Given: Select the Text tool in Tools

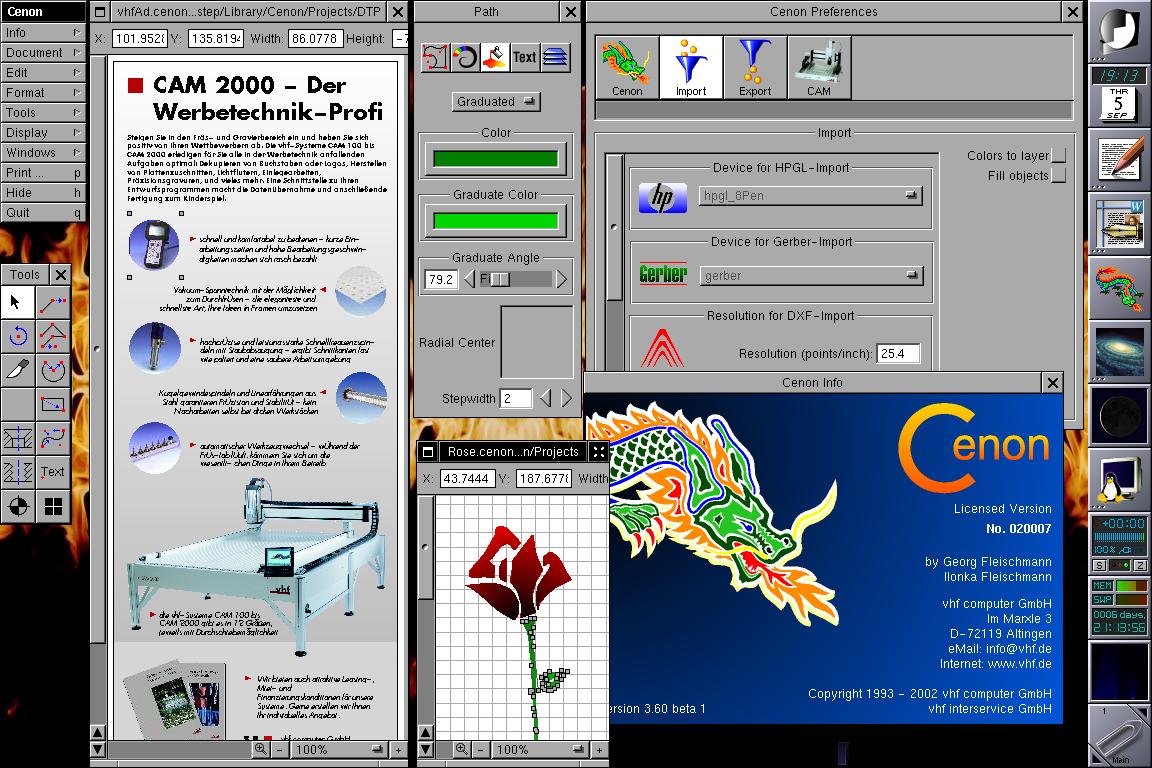Looking at the screenshot, I should 53,472.
